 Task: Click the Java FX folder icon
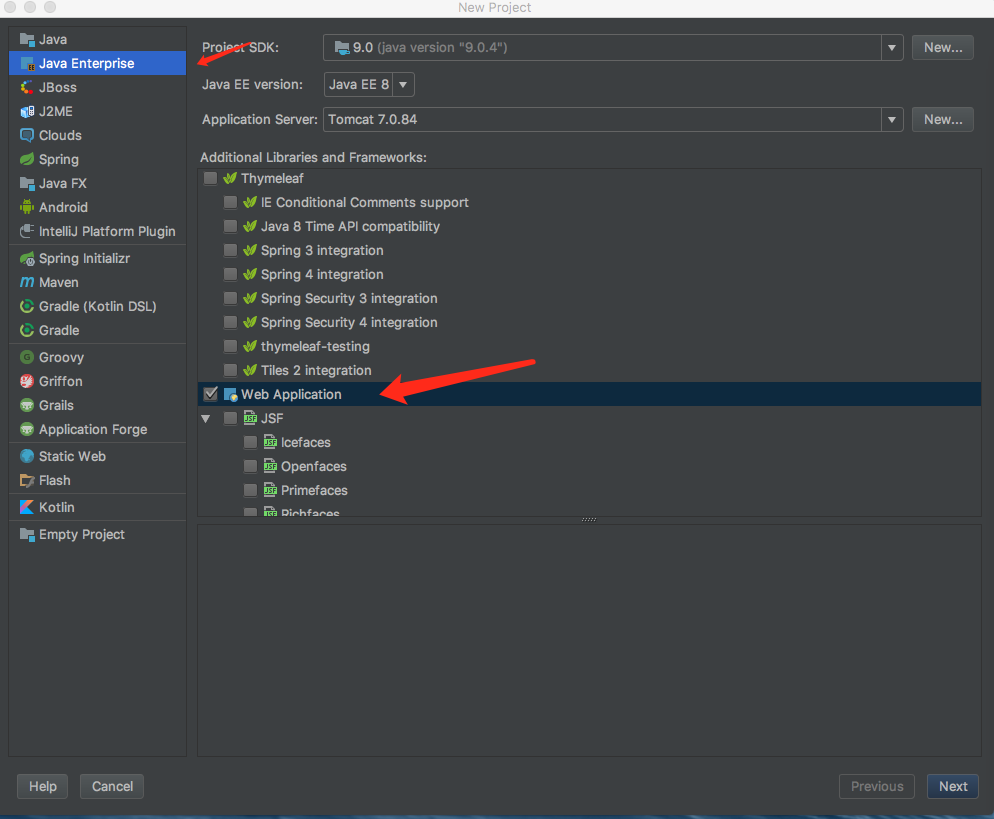click(27, 183)
